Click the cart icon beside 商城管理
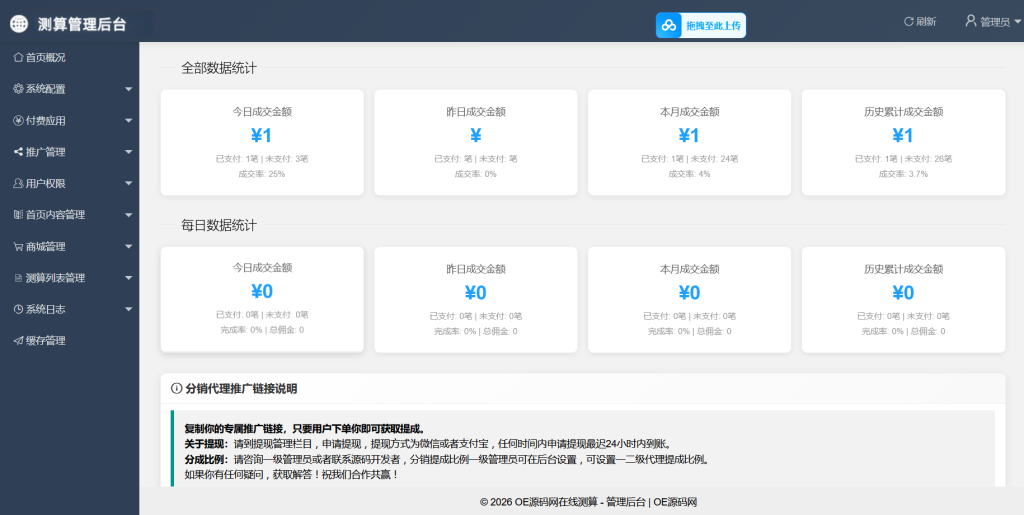This screenshot has height=515, width=1024. pyautogui.click(x=18, y=247)
